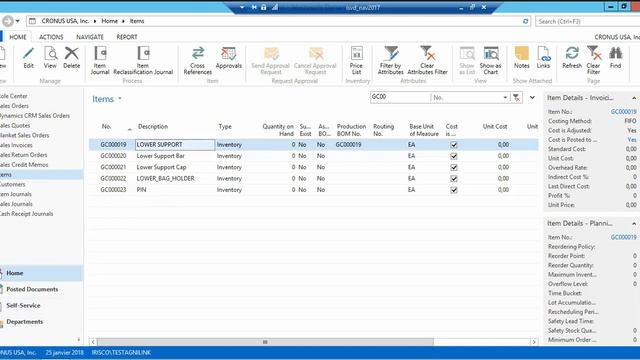The image size is (640, 360).
Task: Switch to the ACTIONS ribbon tab
Action: (x=51, y=37)
